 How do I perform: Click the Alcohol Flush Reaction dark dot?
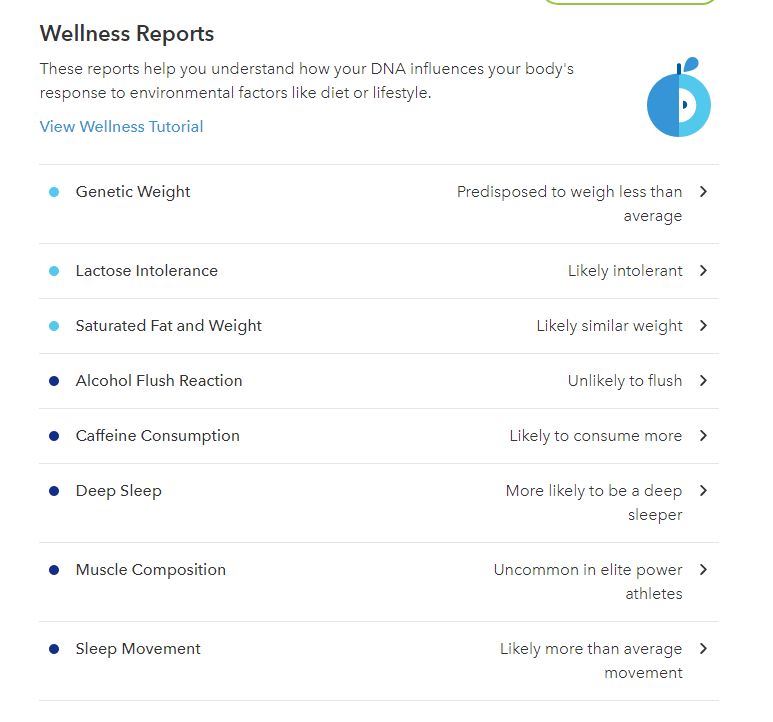point(54,381)
